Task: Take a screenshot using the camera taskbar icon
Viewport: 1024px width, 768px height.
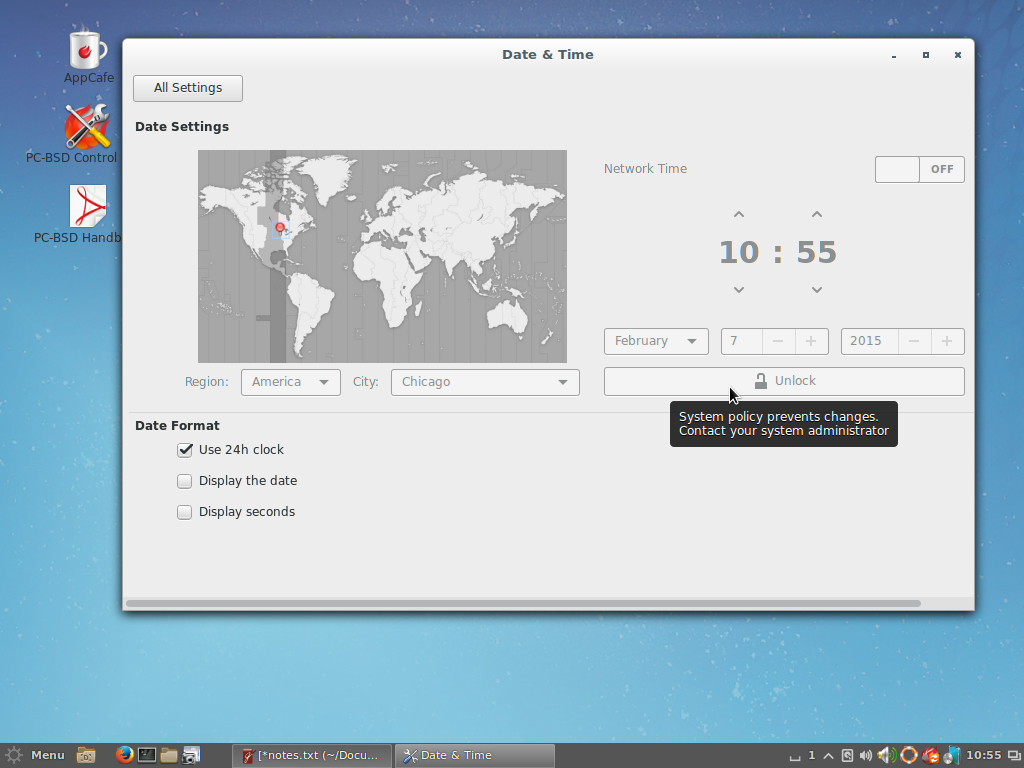Action: (x=192, y=755)
